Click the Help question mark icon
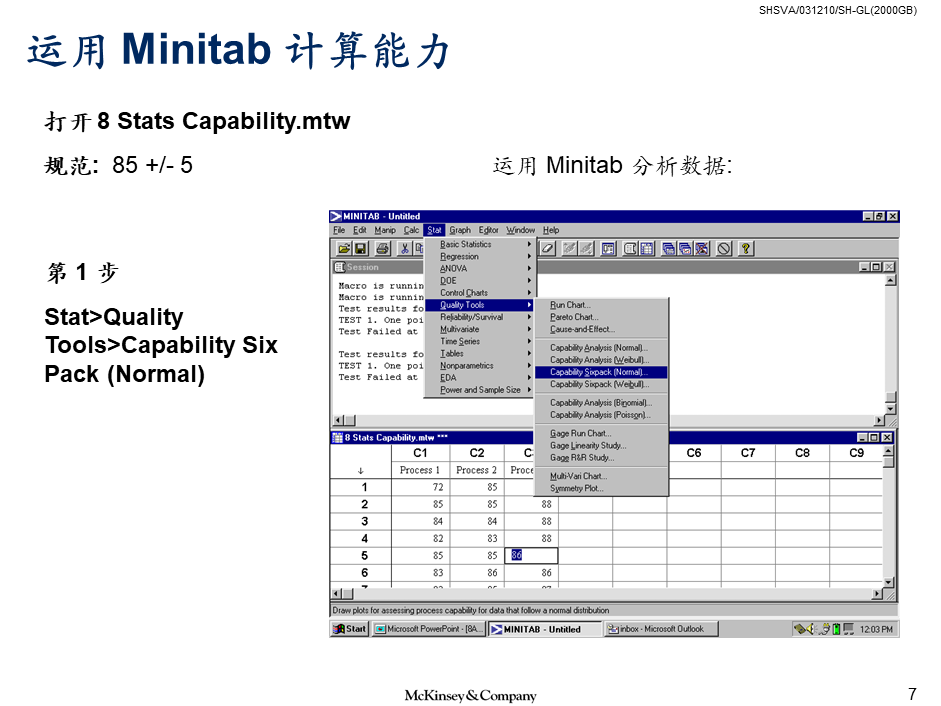This screenshot has height=706, width=941. click(x=746, y=248)
